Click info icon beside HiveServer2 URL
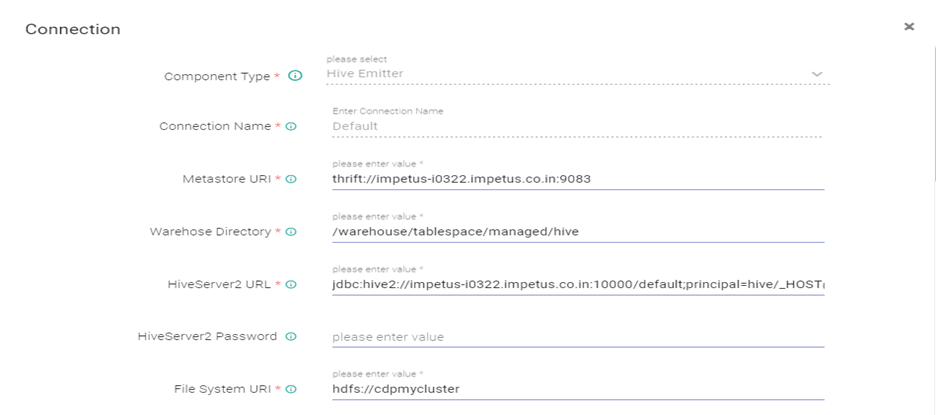This screenshot has height=415, width=936. pyautogui.click(x=291, y=285)
